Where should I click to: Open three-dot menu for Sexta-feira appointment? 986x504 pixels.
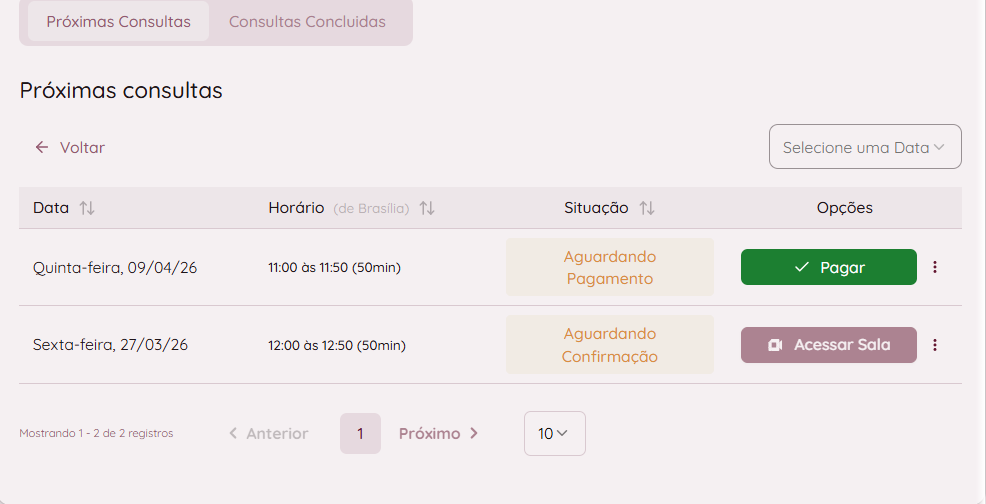(935, 345)
